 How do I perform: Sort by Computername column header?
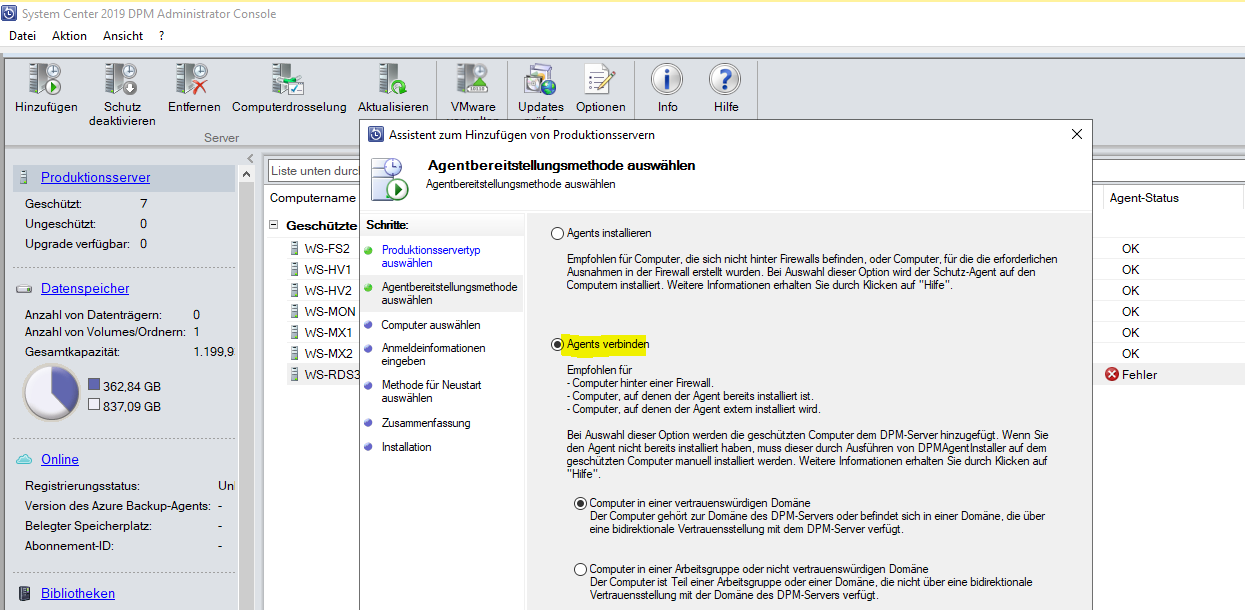point(312,198)
